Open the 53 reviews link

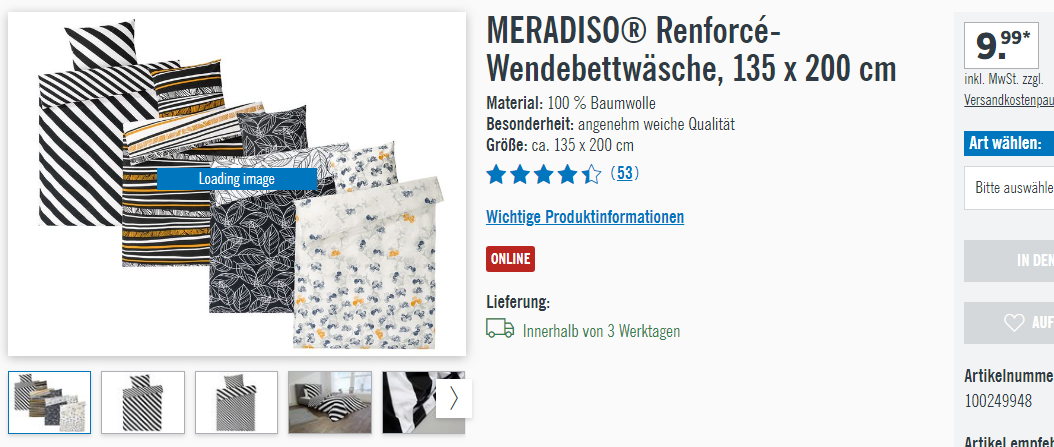(x=624, y=173)
